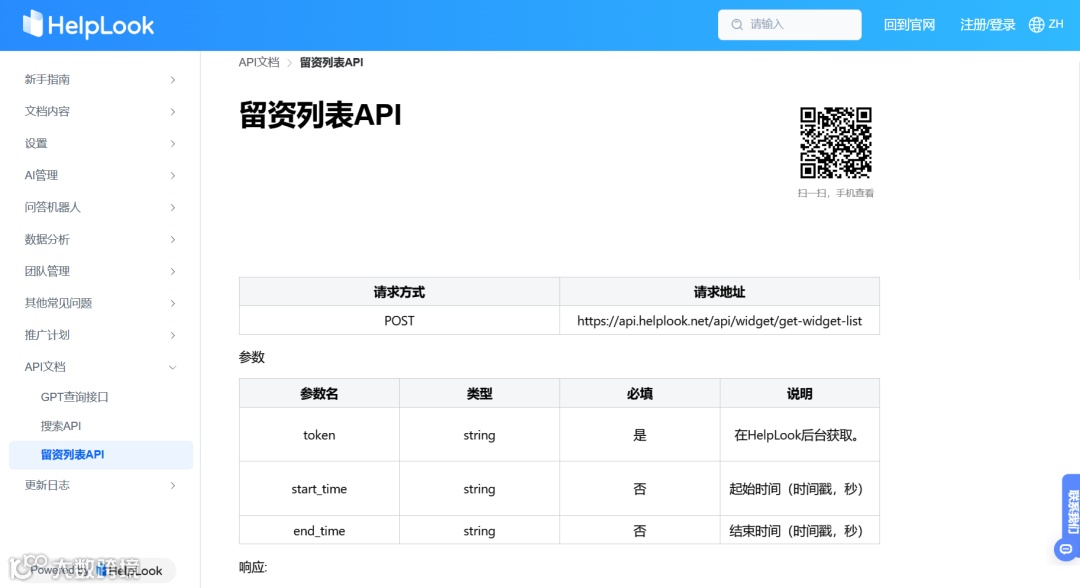Click 注册/登录 in the top bar

click(986, 24)
